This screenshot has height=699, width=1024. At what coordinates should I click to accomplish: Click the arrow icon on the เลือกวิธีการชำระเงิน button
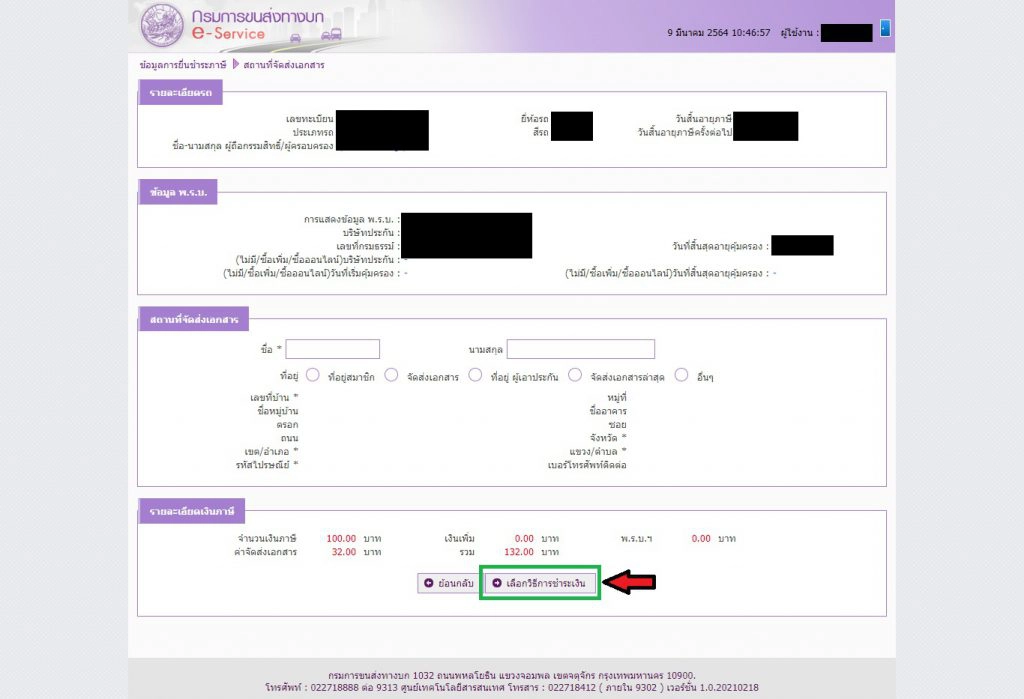[496, 582]
